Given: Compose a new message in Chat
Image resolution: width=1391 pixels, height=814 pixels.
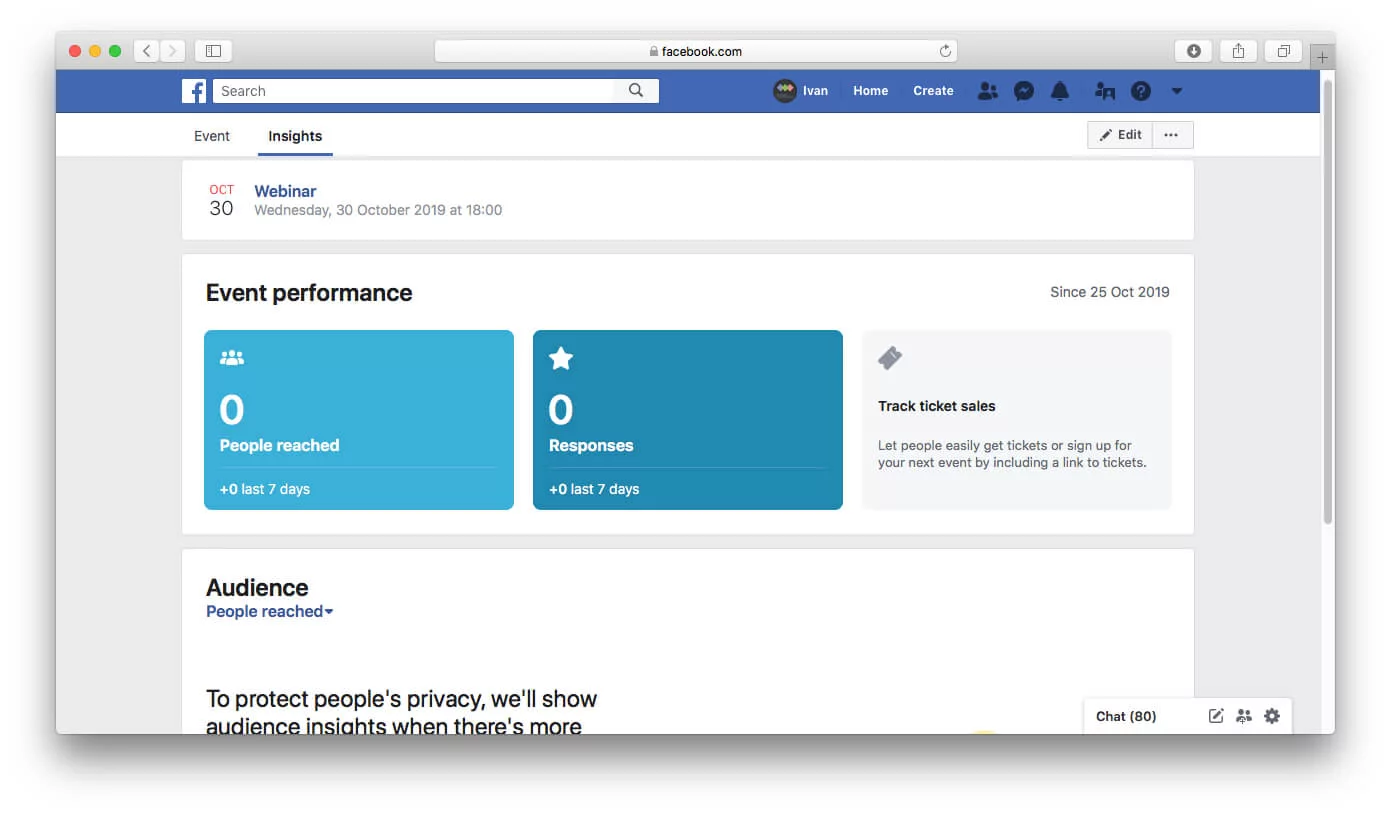Looking at the screenshot, I should (x=1216, y=716).
